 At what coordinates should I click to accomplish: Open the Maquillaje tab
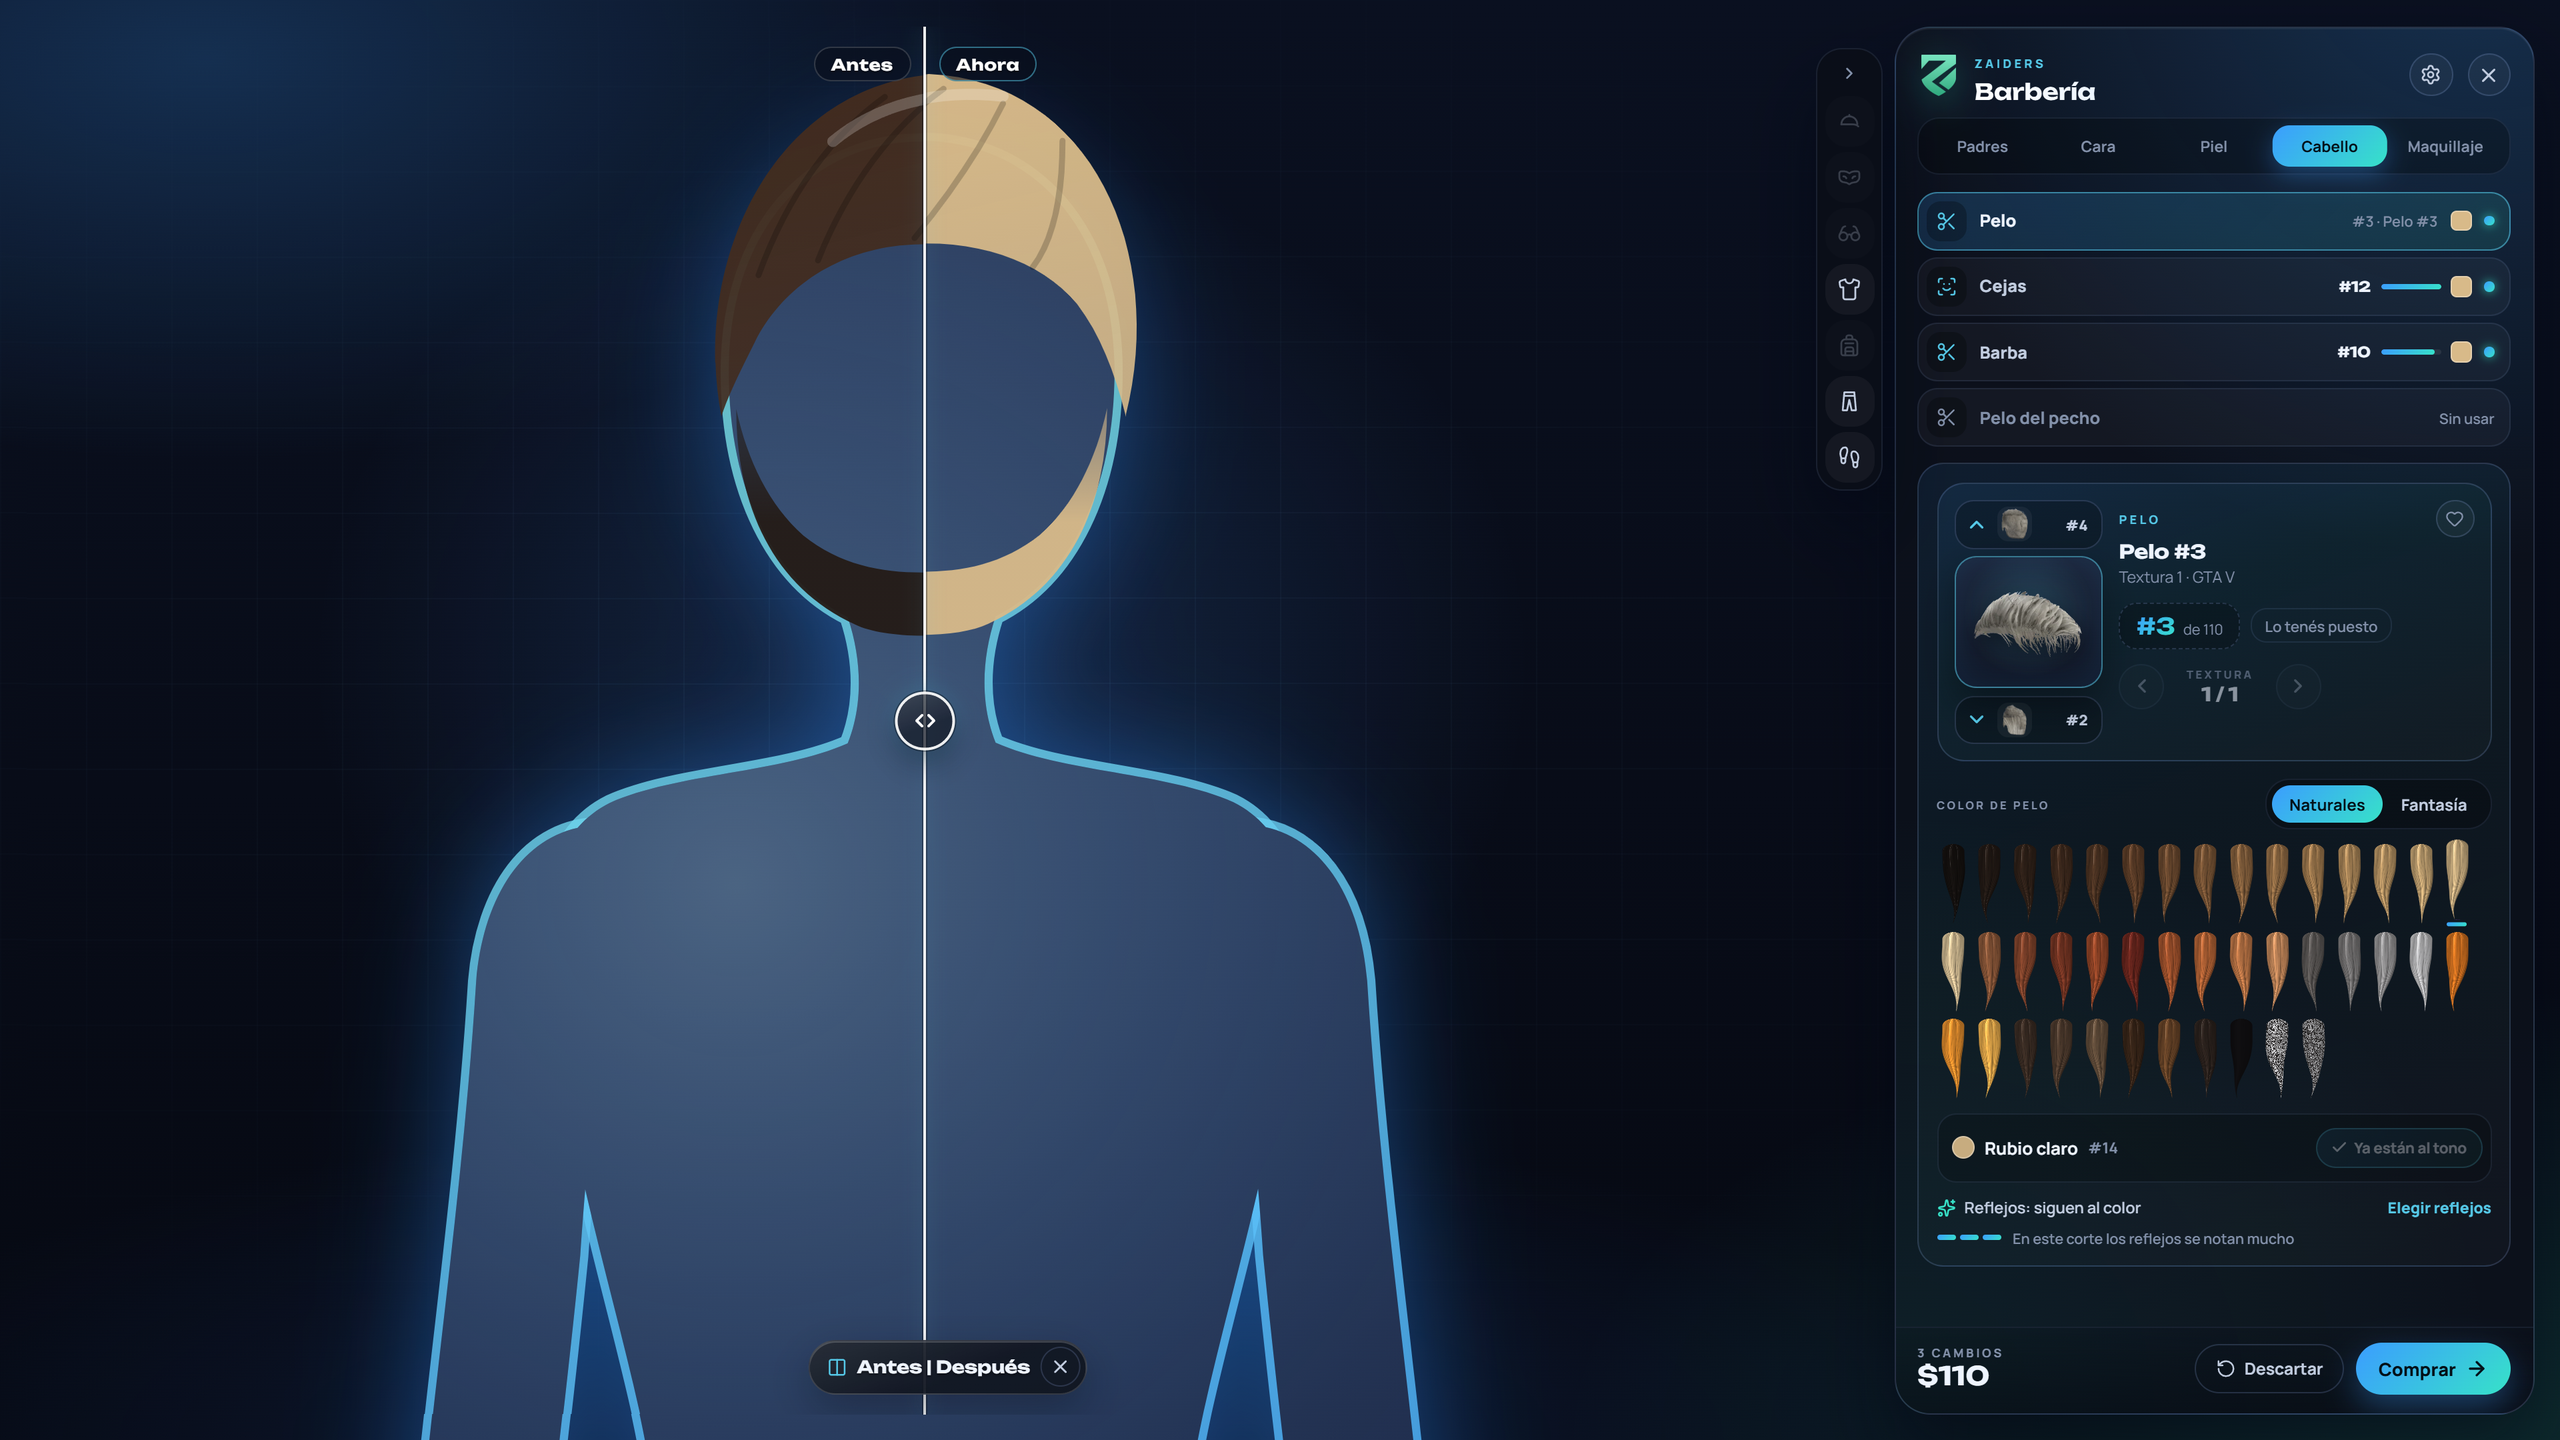pos(2444,146)
